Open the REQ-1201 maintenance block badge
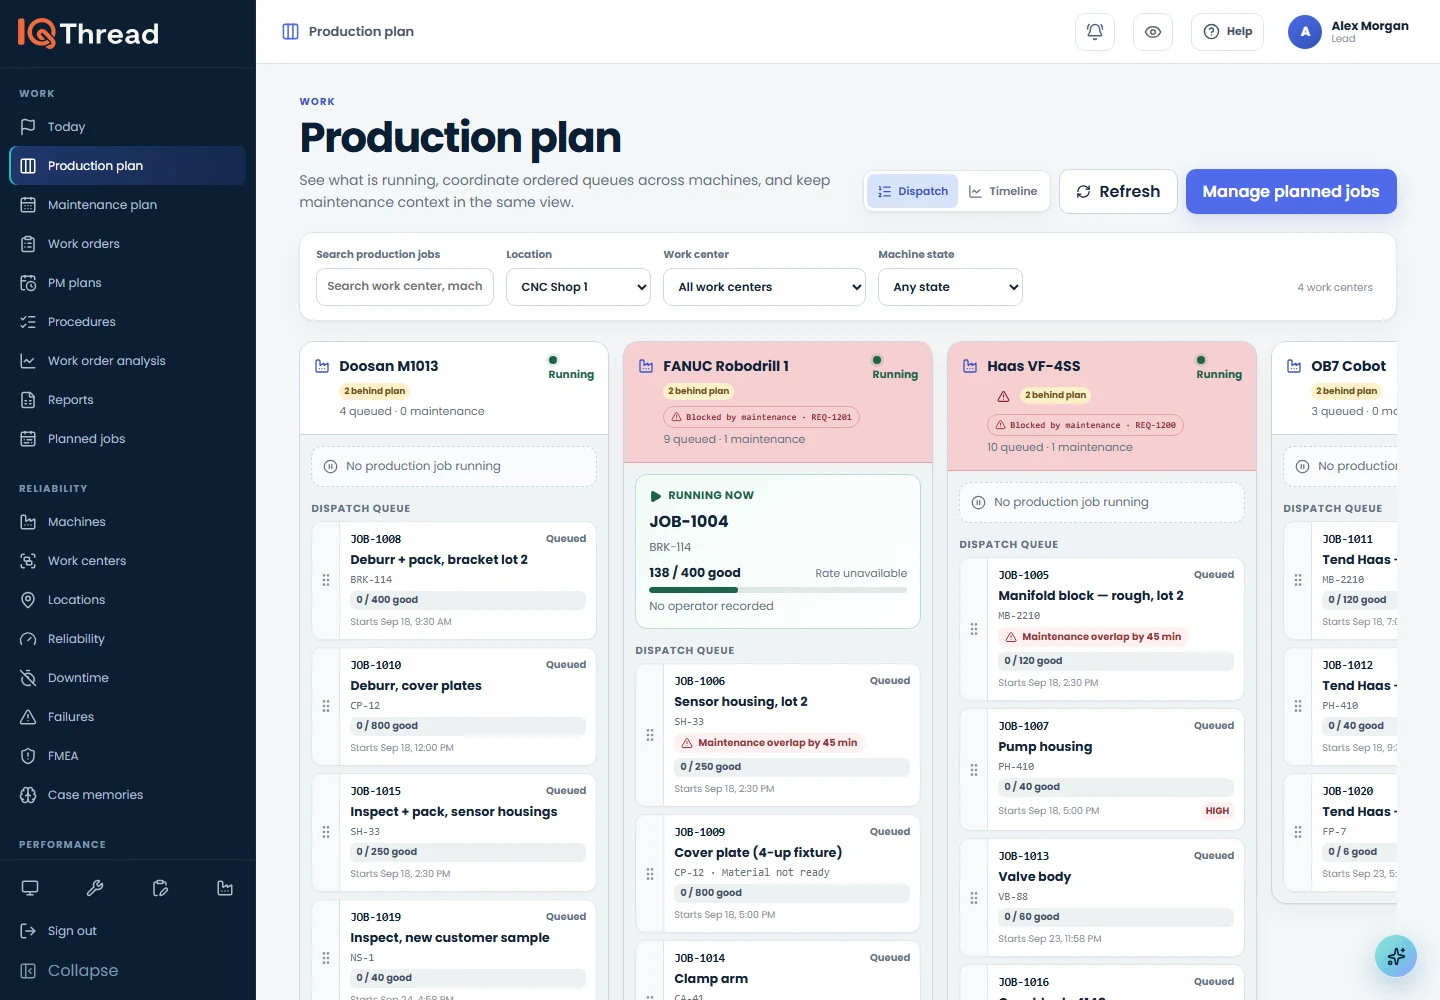The height and width of the screenshot is (1000, 1440). pyautogui.click(x=761, y=417)
